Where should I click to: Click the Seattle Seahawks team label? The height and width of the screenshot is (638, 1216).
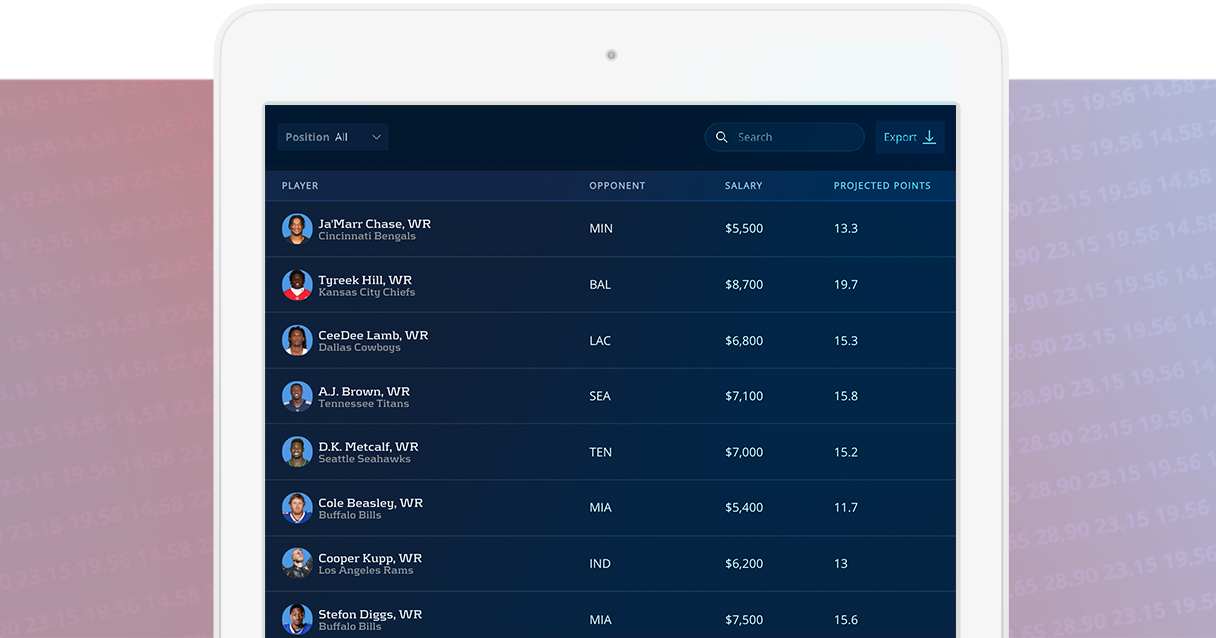click(364, 459)
